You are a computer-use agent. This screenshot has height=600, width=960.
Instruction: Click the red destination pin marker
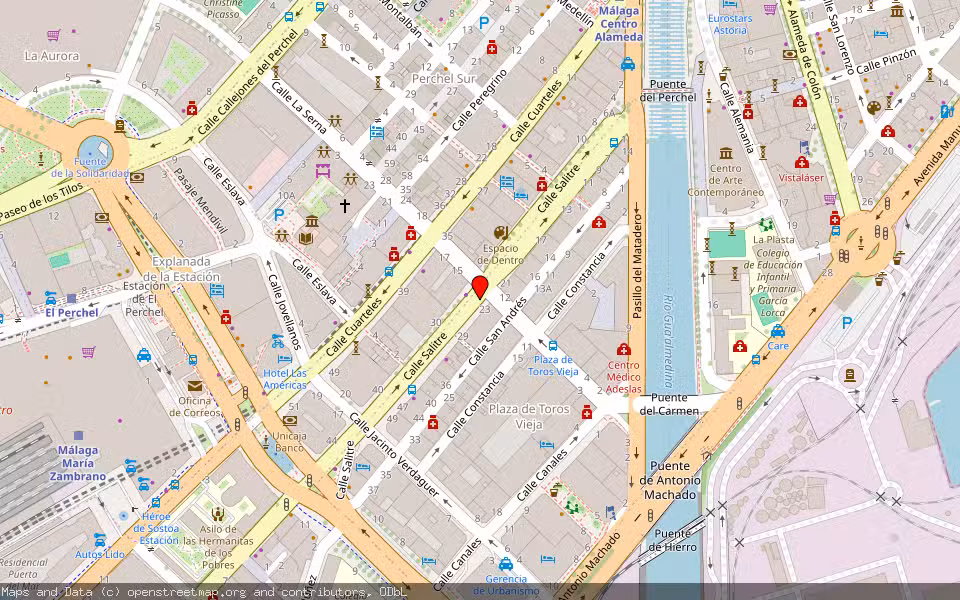[x=481, y=288]
